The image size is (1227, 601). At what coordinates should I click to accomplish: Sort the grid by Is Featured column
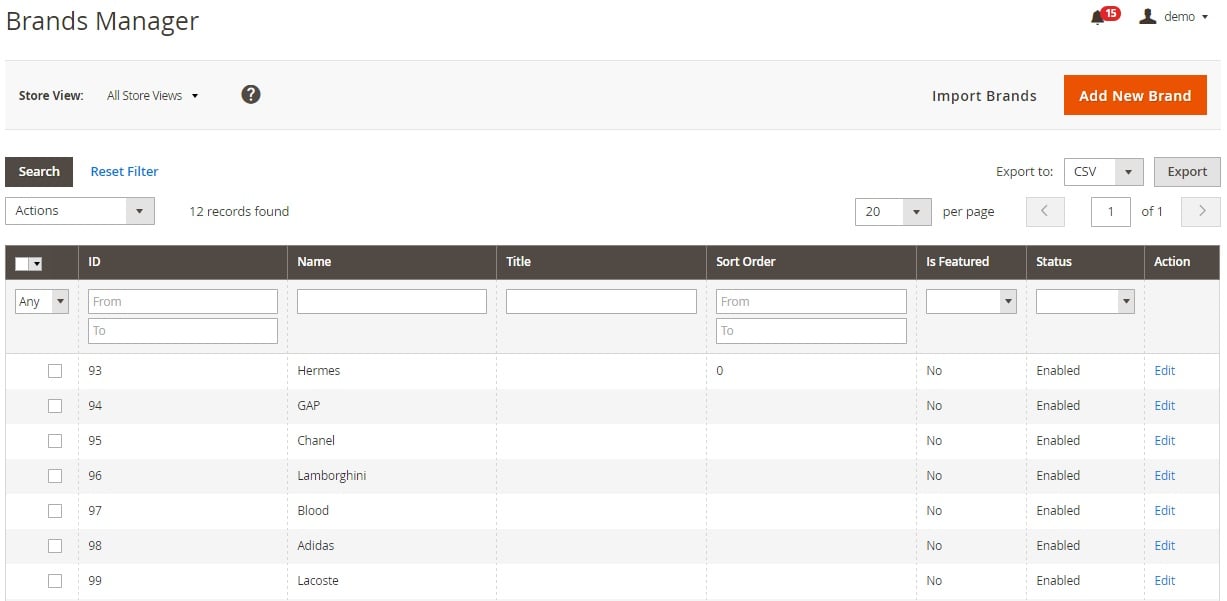point(971,262)
